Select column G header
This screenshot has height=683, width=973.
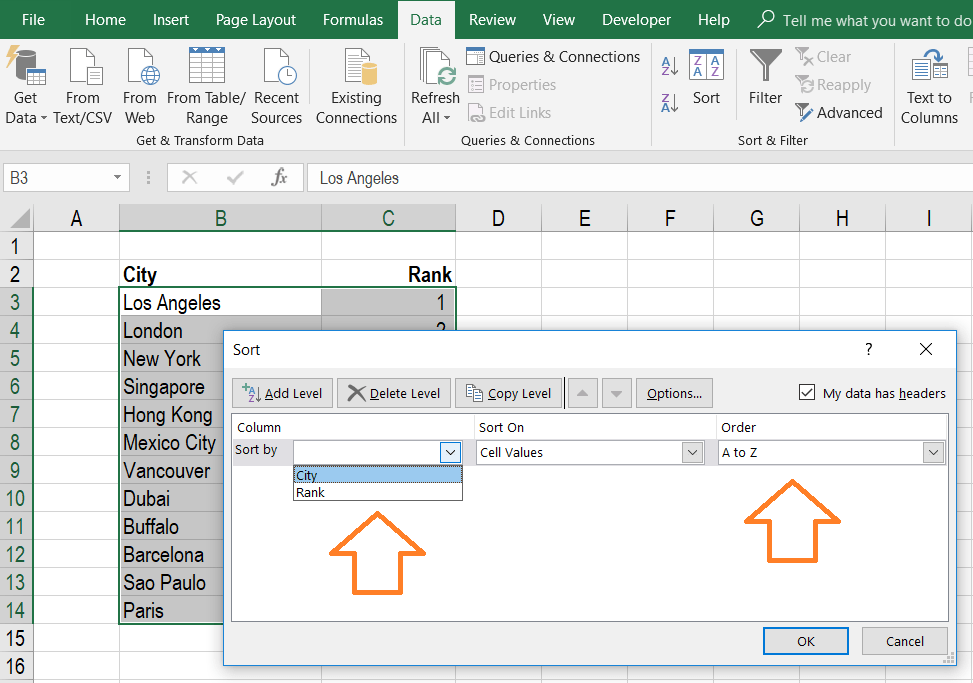click(x=756, y=218)
